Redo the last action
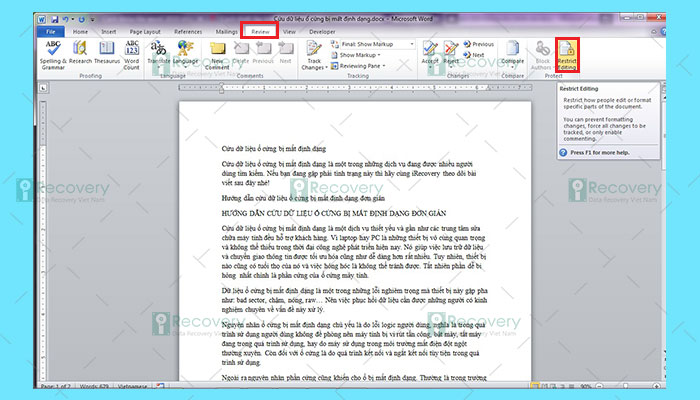 click(81, 20)
